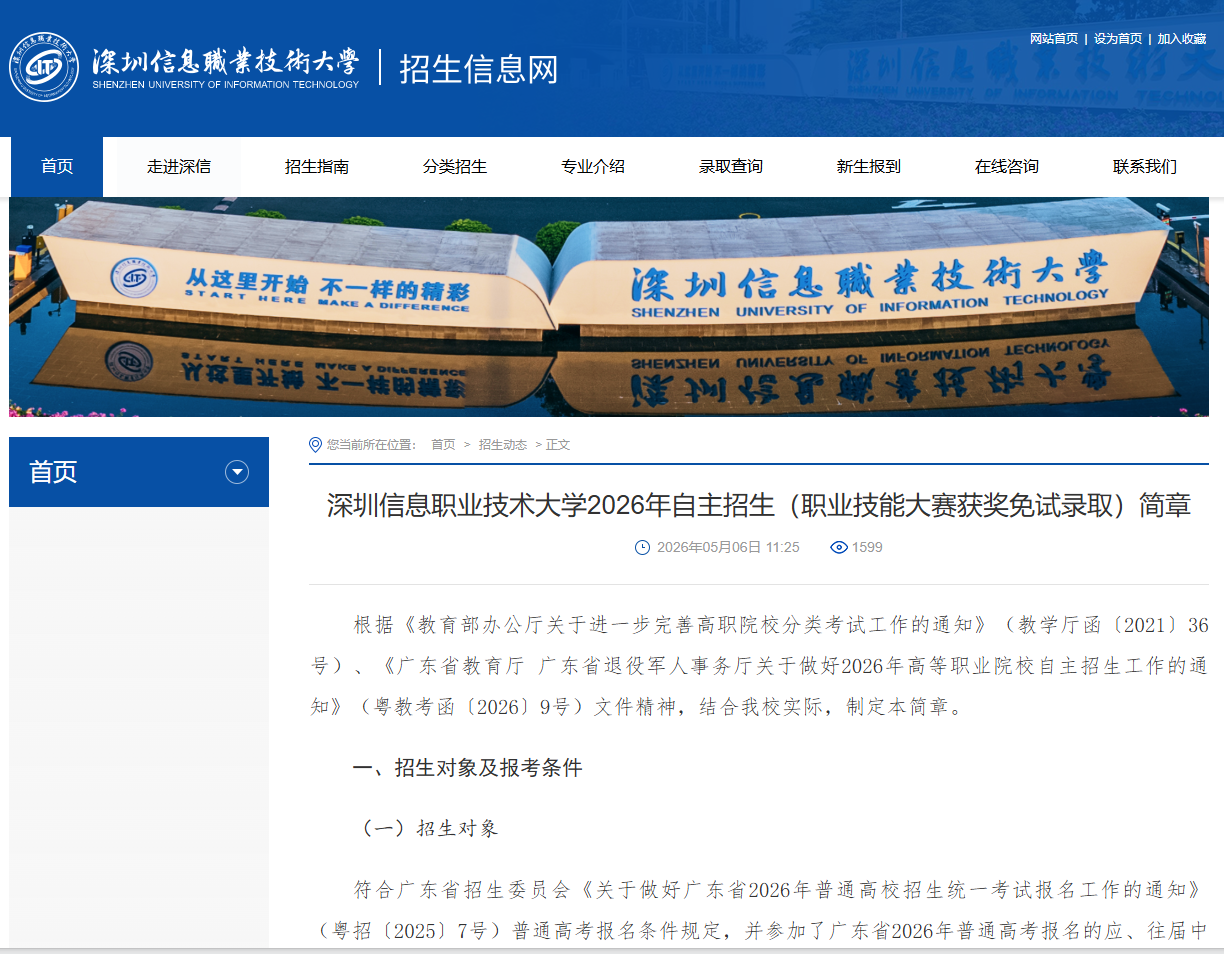This screenshot has width=1224, height=954.
Task: Click the 您当前所在位置 label
Action: (x=372, y=445)
